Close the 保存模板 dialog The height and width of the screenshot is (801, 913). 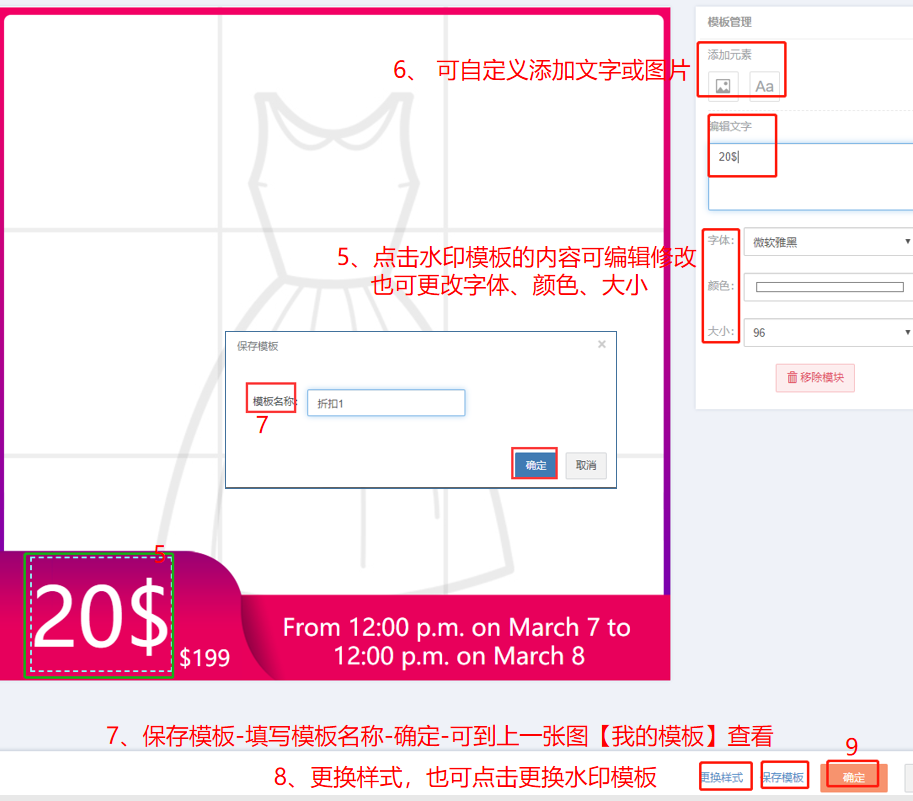coord(602,345)
